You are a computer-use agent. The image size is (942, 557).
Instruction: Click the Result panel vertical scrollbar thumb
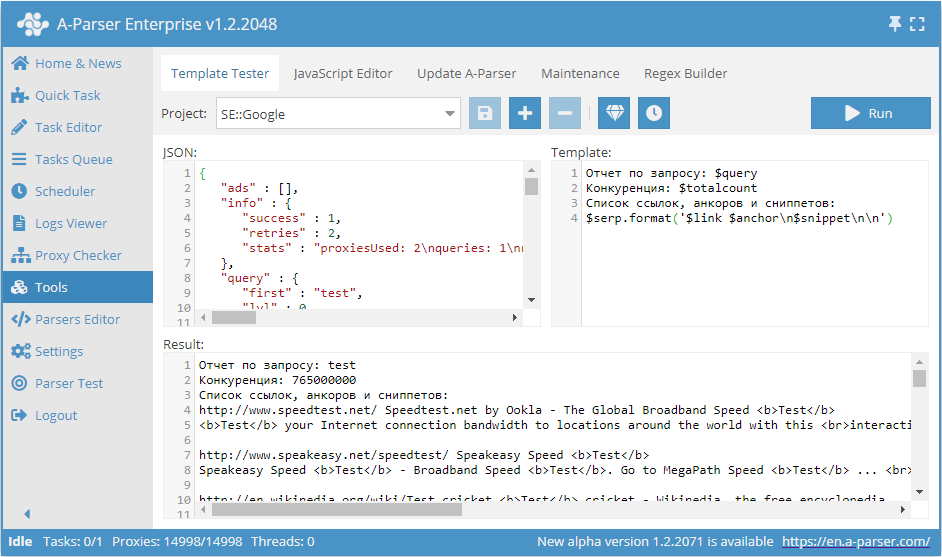click(919, 378)
